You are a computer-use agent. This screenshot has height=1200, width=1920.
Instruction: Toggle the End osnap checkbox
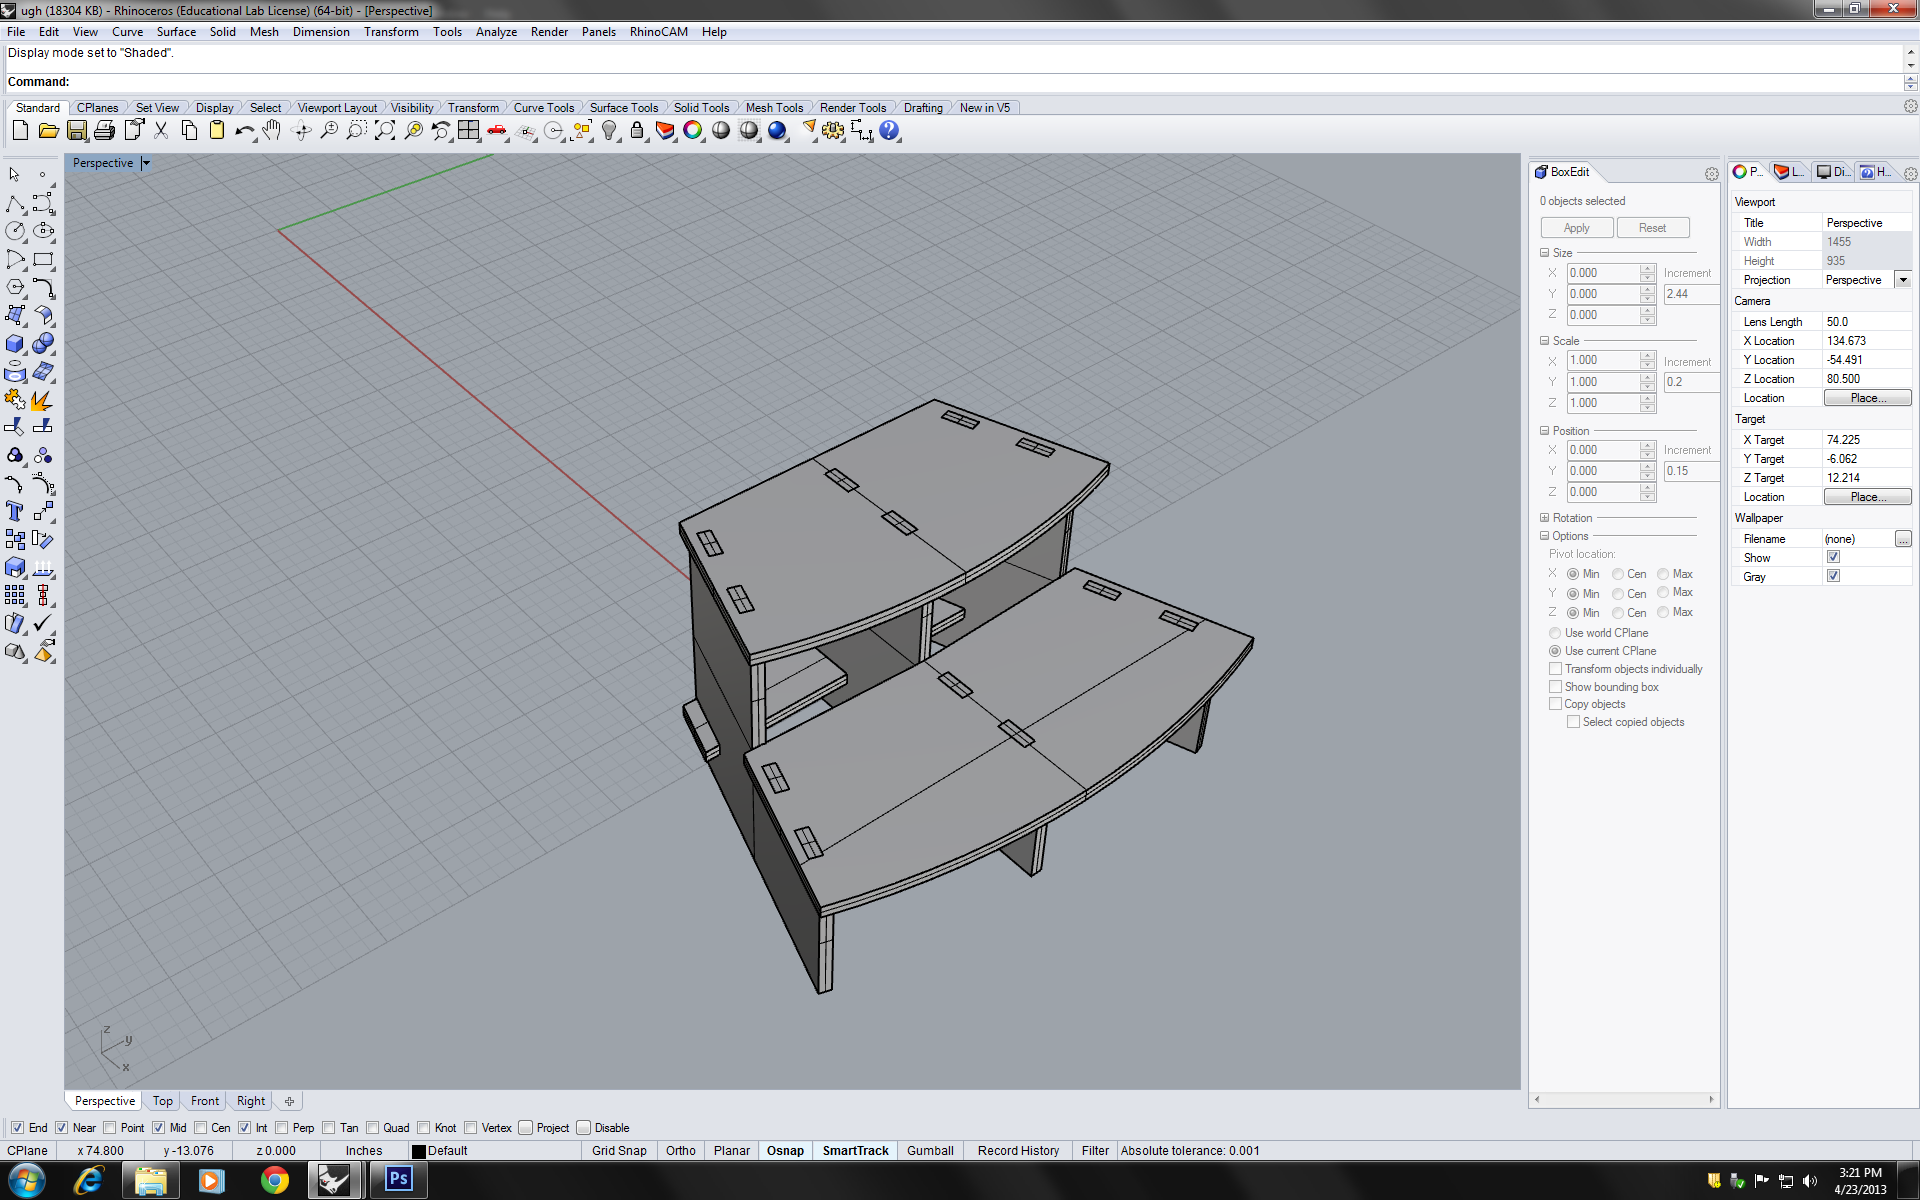pyautogui.click(x=17, y=1128)
